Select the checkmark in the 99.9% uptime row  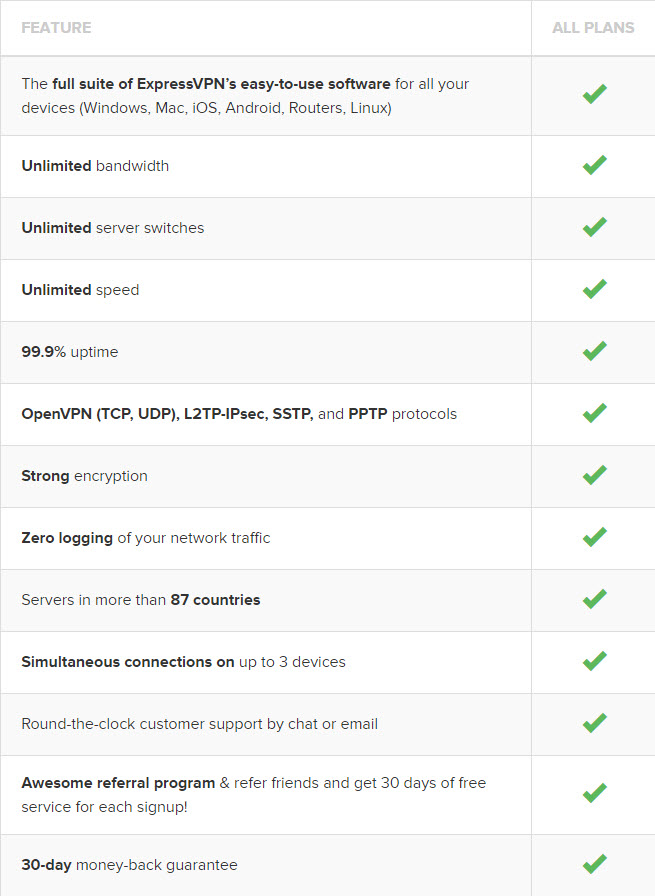594,351
